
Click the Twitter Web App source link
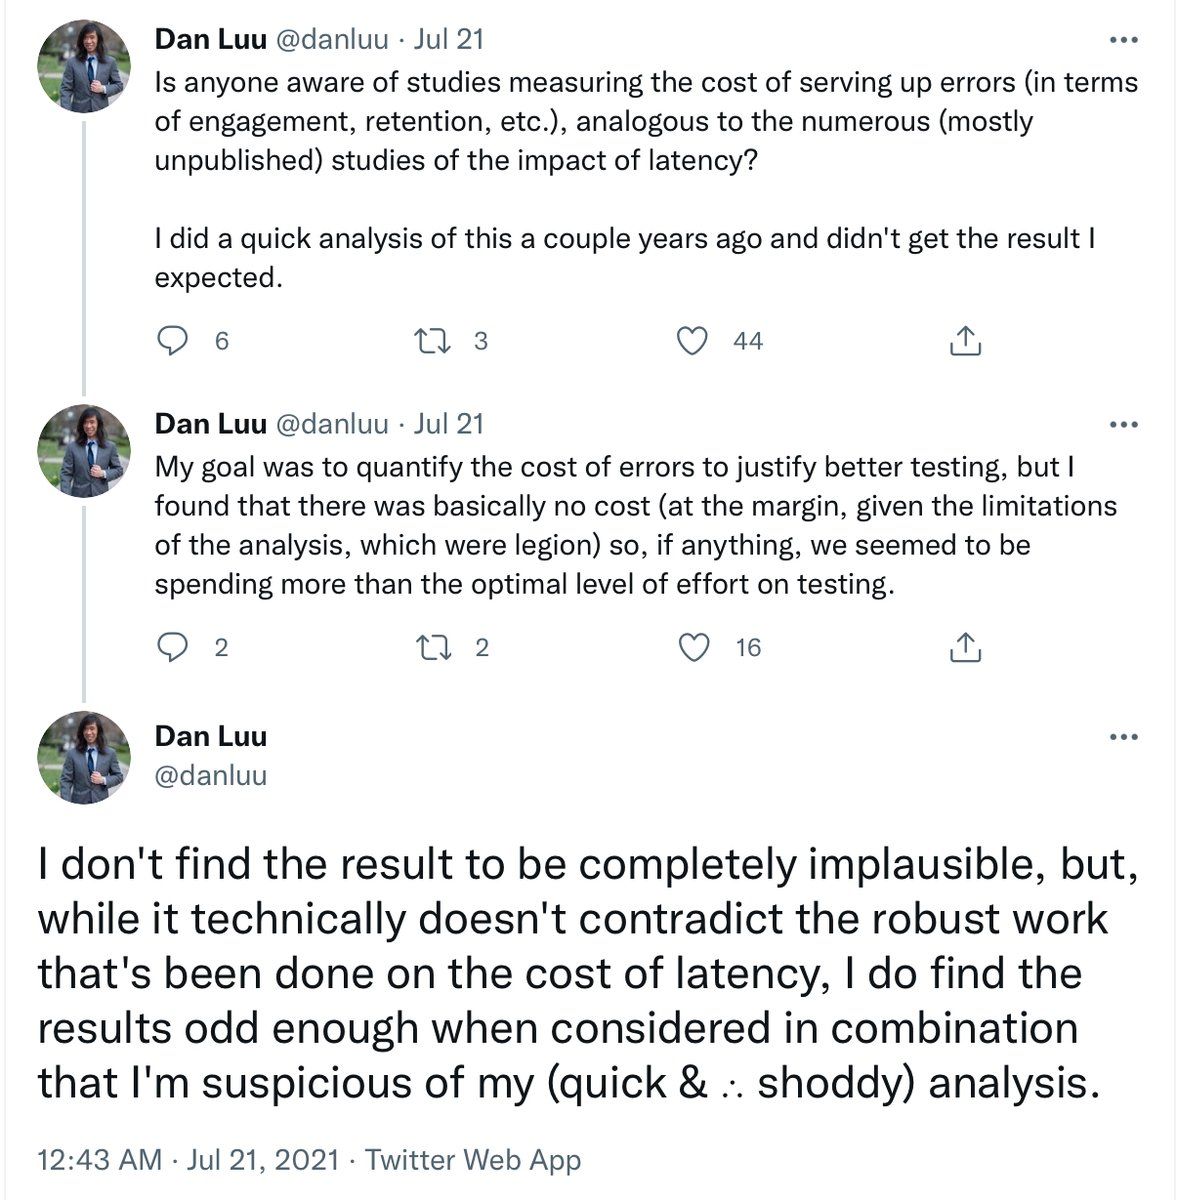click(x=473, y=1160)
